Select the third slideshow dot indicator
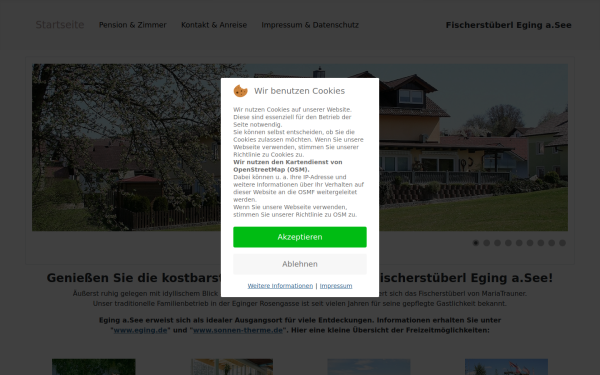This screenshot has width=600, height=375. (x=497, y=243)
